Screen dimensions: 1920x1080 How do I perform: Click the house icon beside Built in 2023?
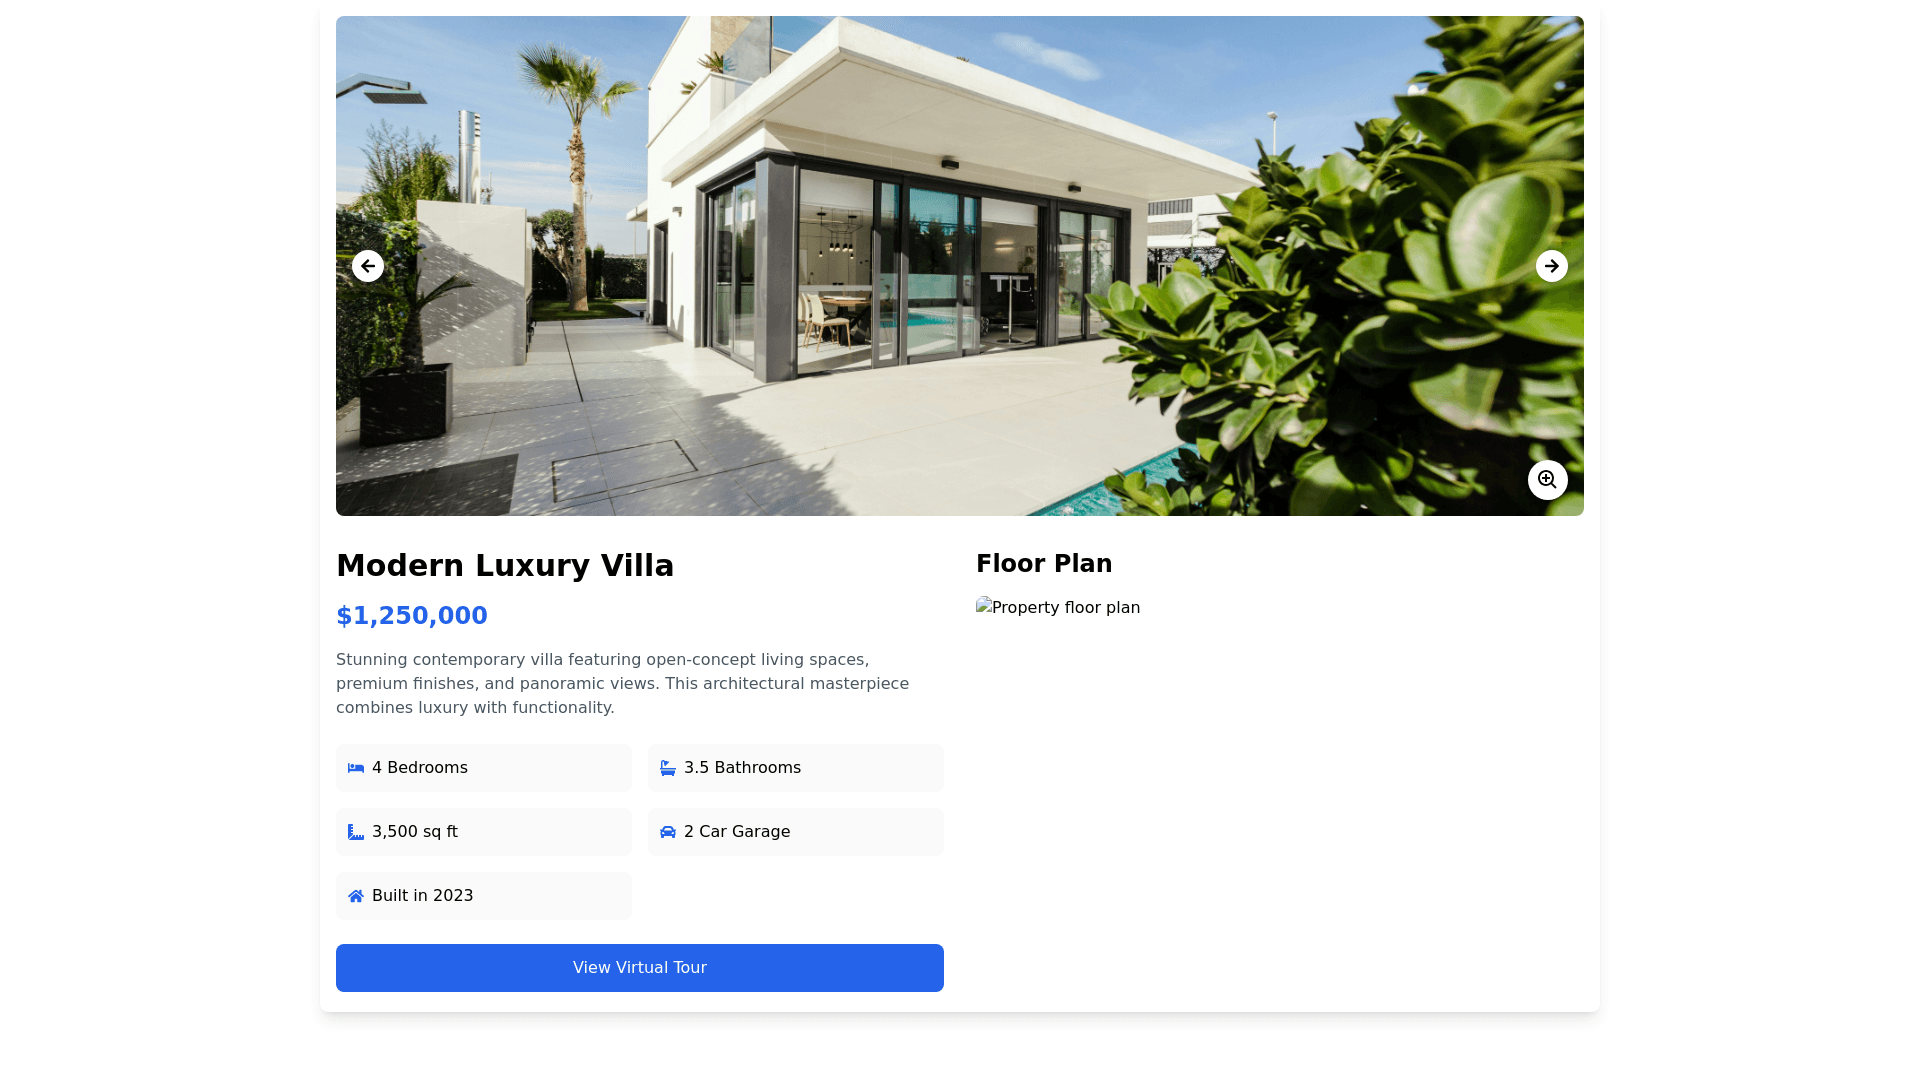[x=356, y=896]
